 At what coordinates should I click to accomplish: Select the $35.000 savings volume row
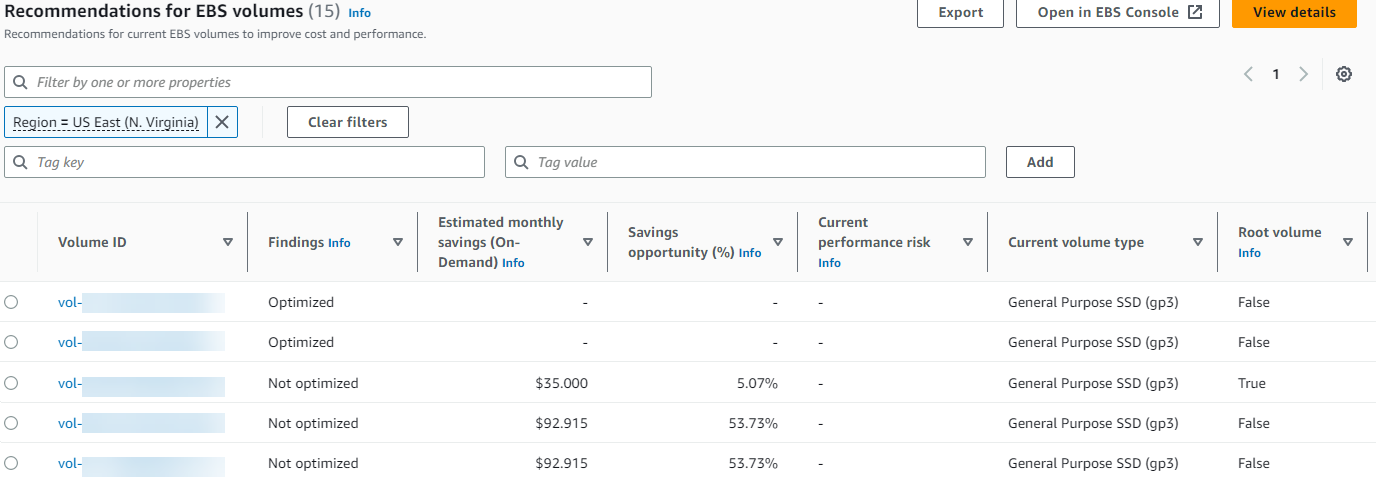point(11,383)
